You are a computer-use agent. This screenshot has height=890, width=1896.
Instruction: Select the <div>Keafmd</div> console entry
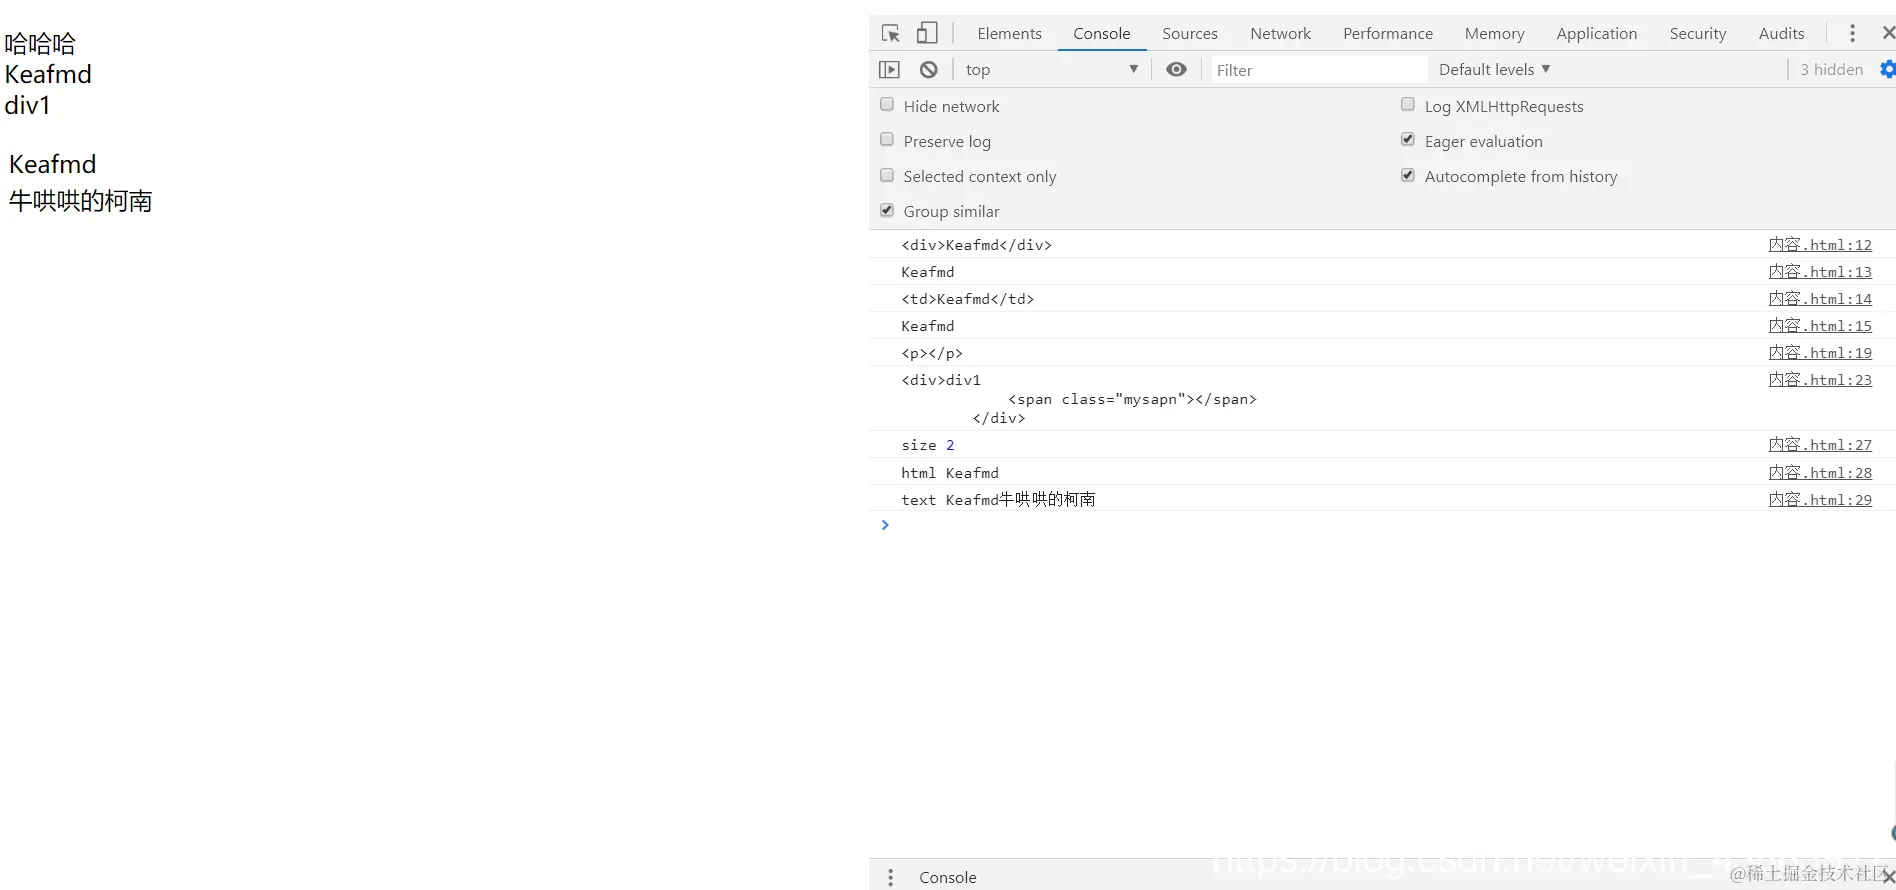pos(976,244)
